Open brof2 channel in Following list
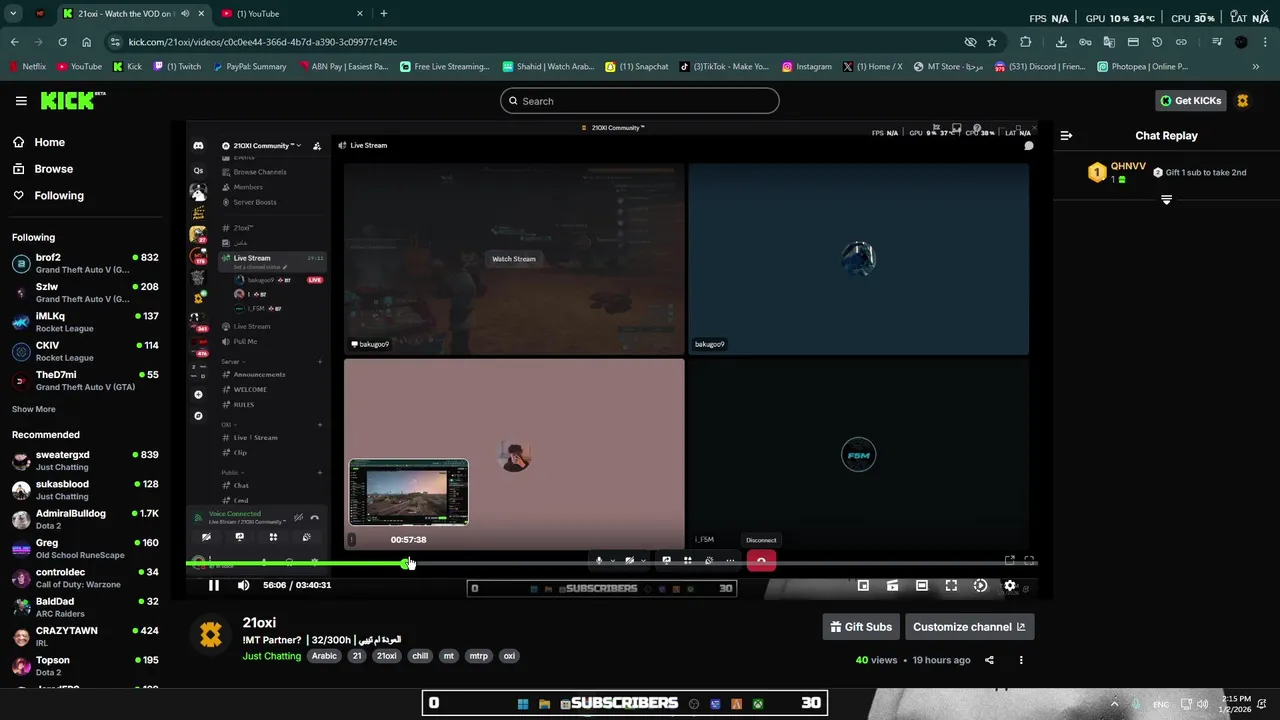Screen dimensions: 1280x720 [84, 264]
